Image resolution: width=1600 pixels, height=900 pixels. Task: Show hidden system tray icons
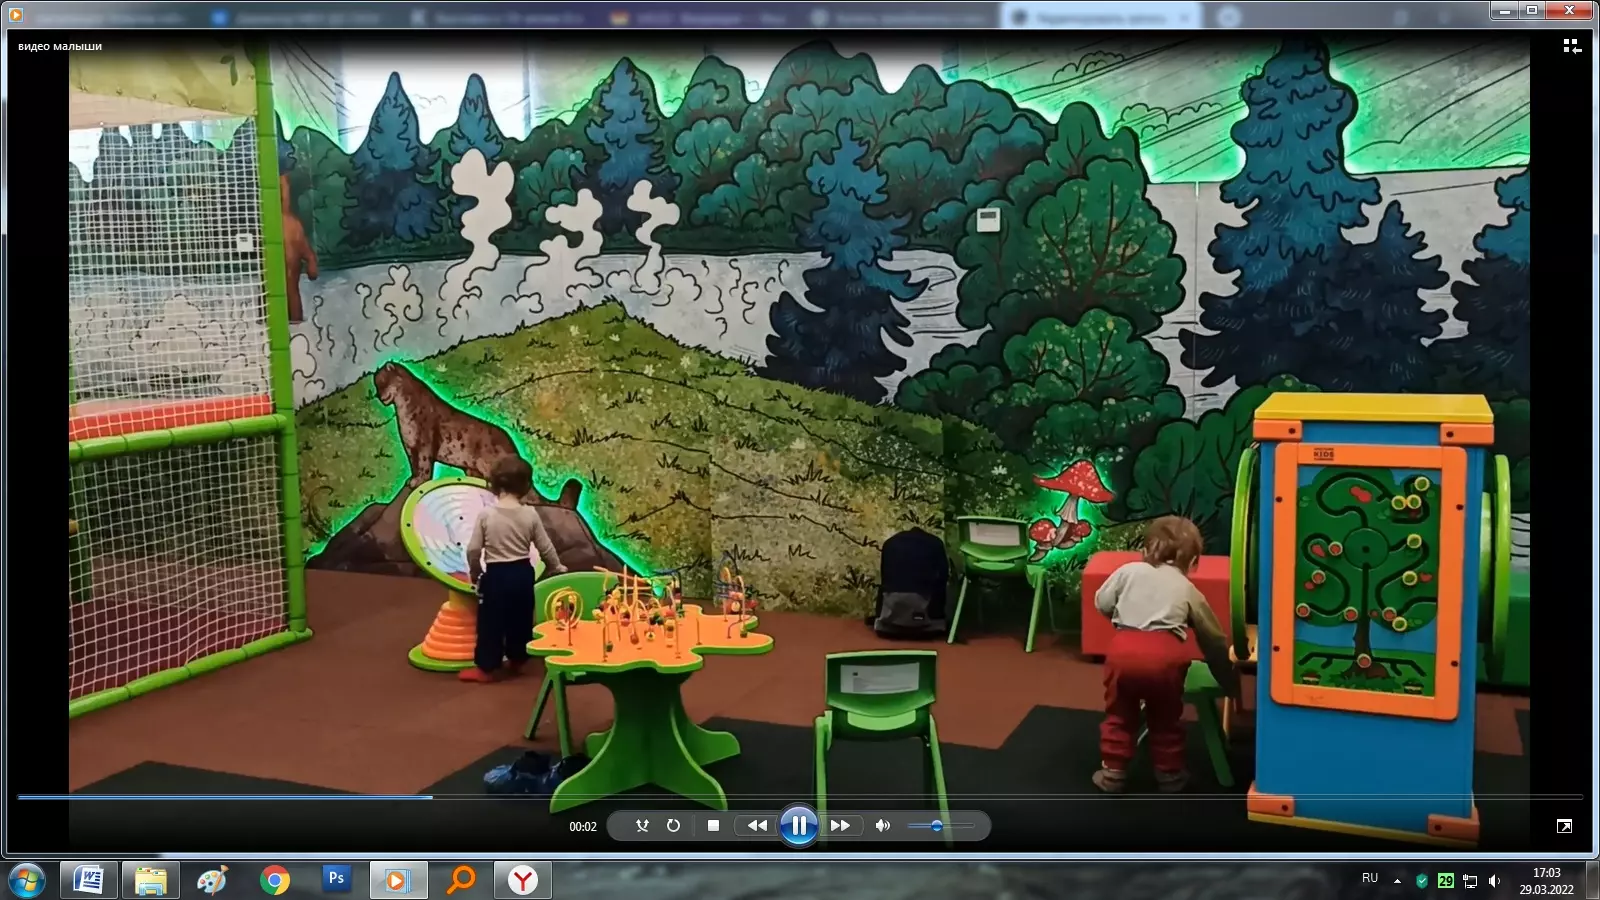tap(1397, 881)
